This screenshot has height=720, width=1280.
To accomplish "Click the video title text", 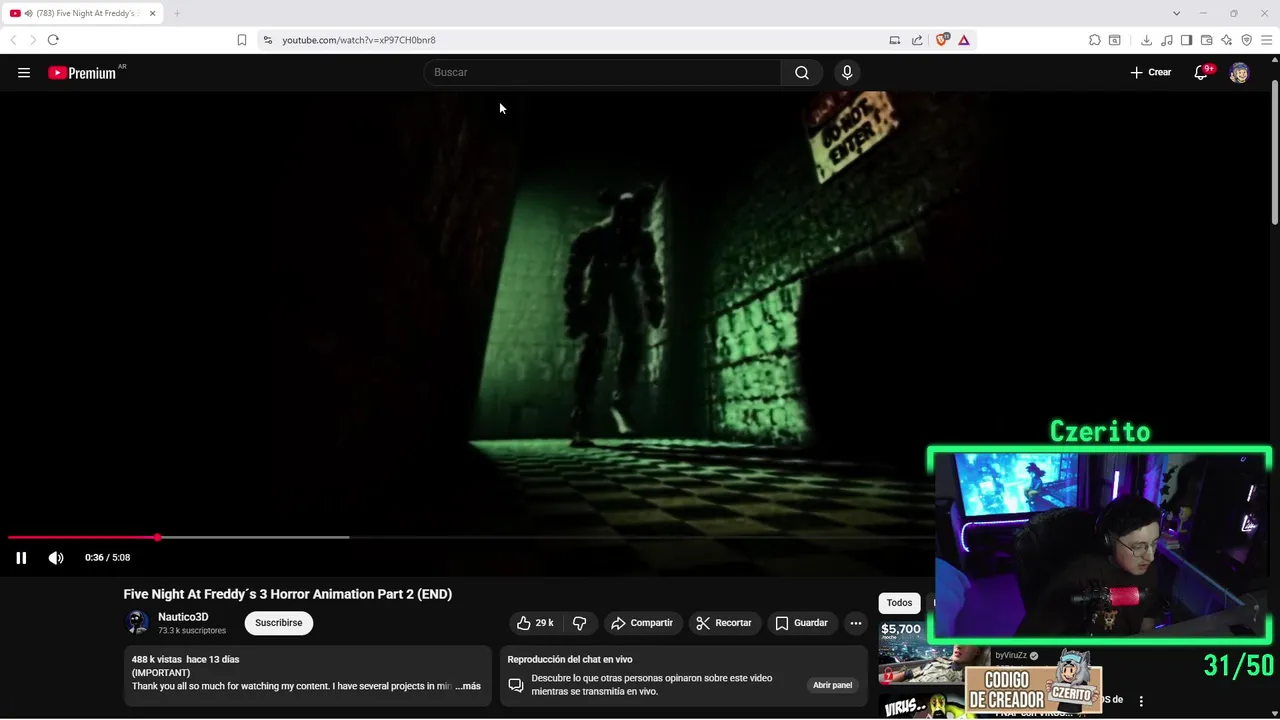I will (x=288, y=594).
